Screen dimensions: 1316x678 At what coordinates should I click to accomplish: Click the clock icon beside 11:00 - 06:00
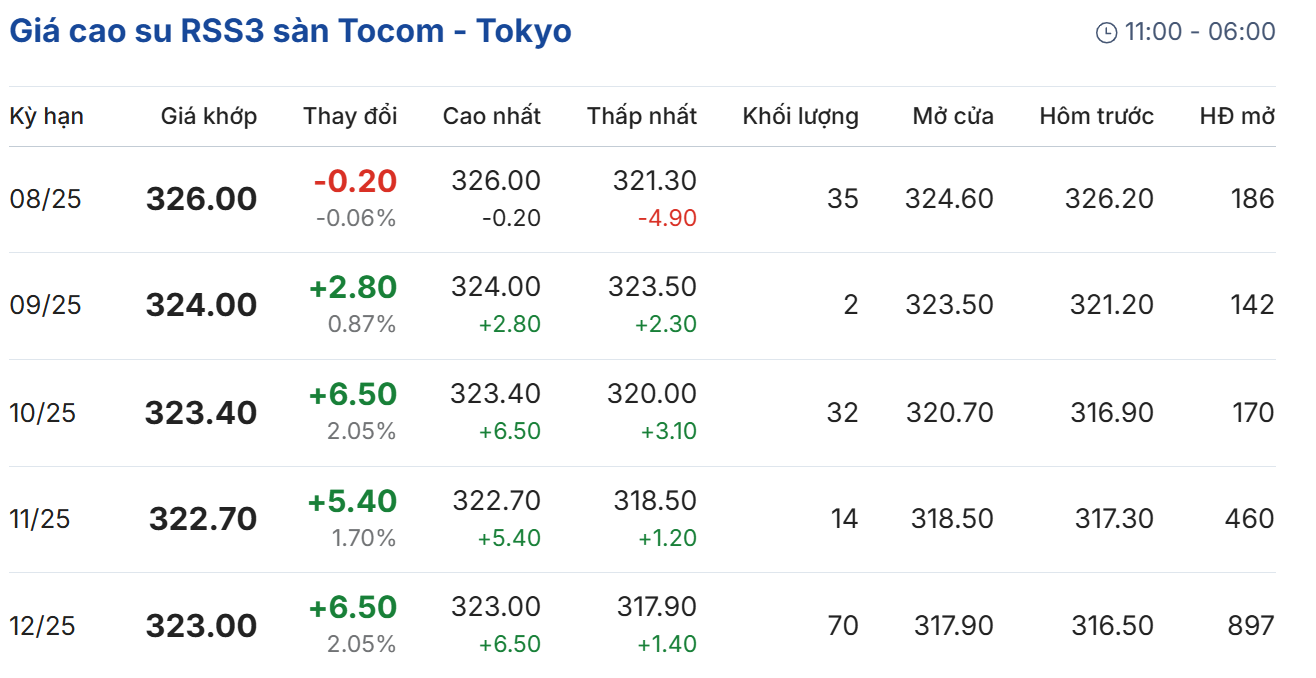1106,33
